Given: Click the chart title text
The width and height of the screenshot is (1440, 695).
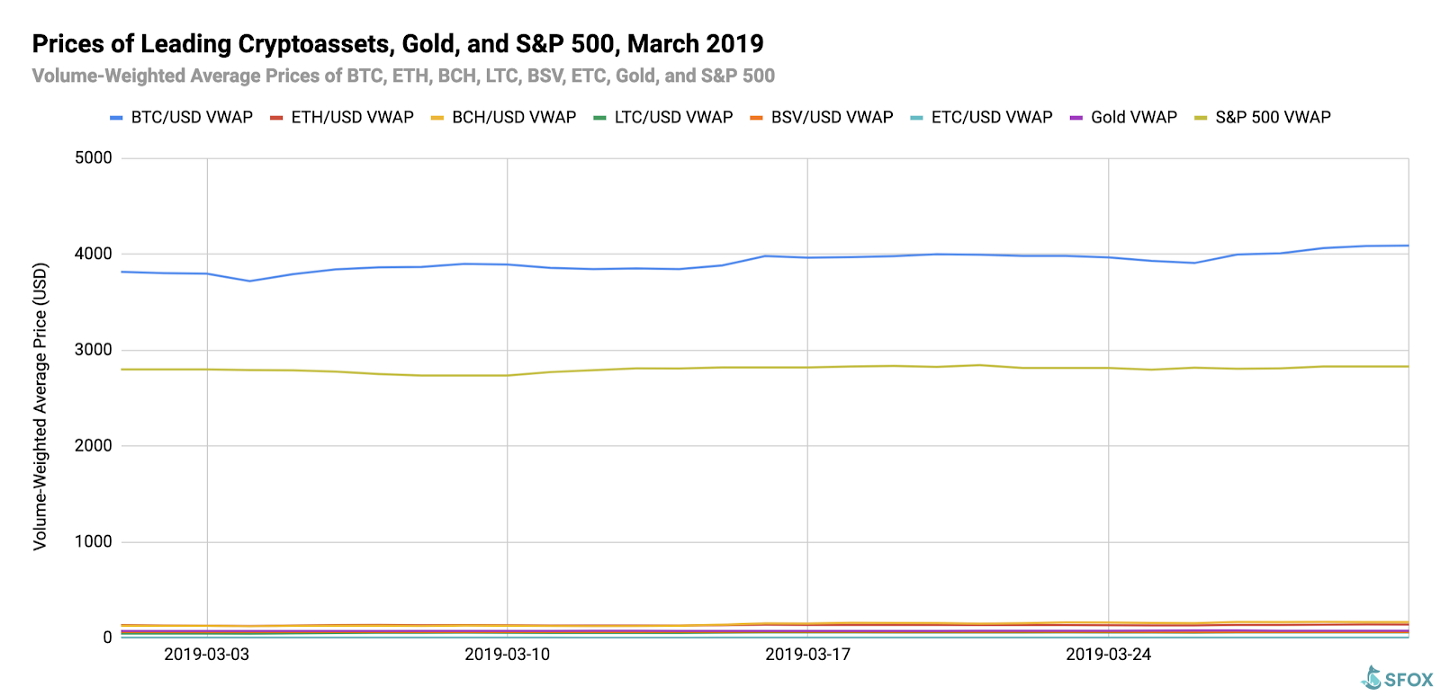Looking at the screenshot, I should click(x=399, y=44).
